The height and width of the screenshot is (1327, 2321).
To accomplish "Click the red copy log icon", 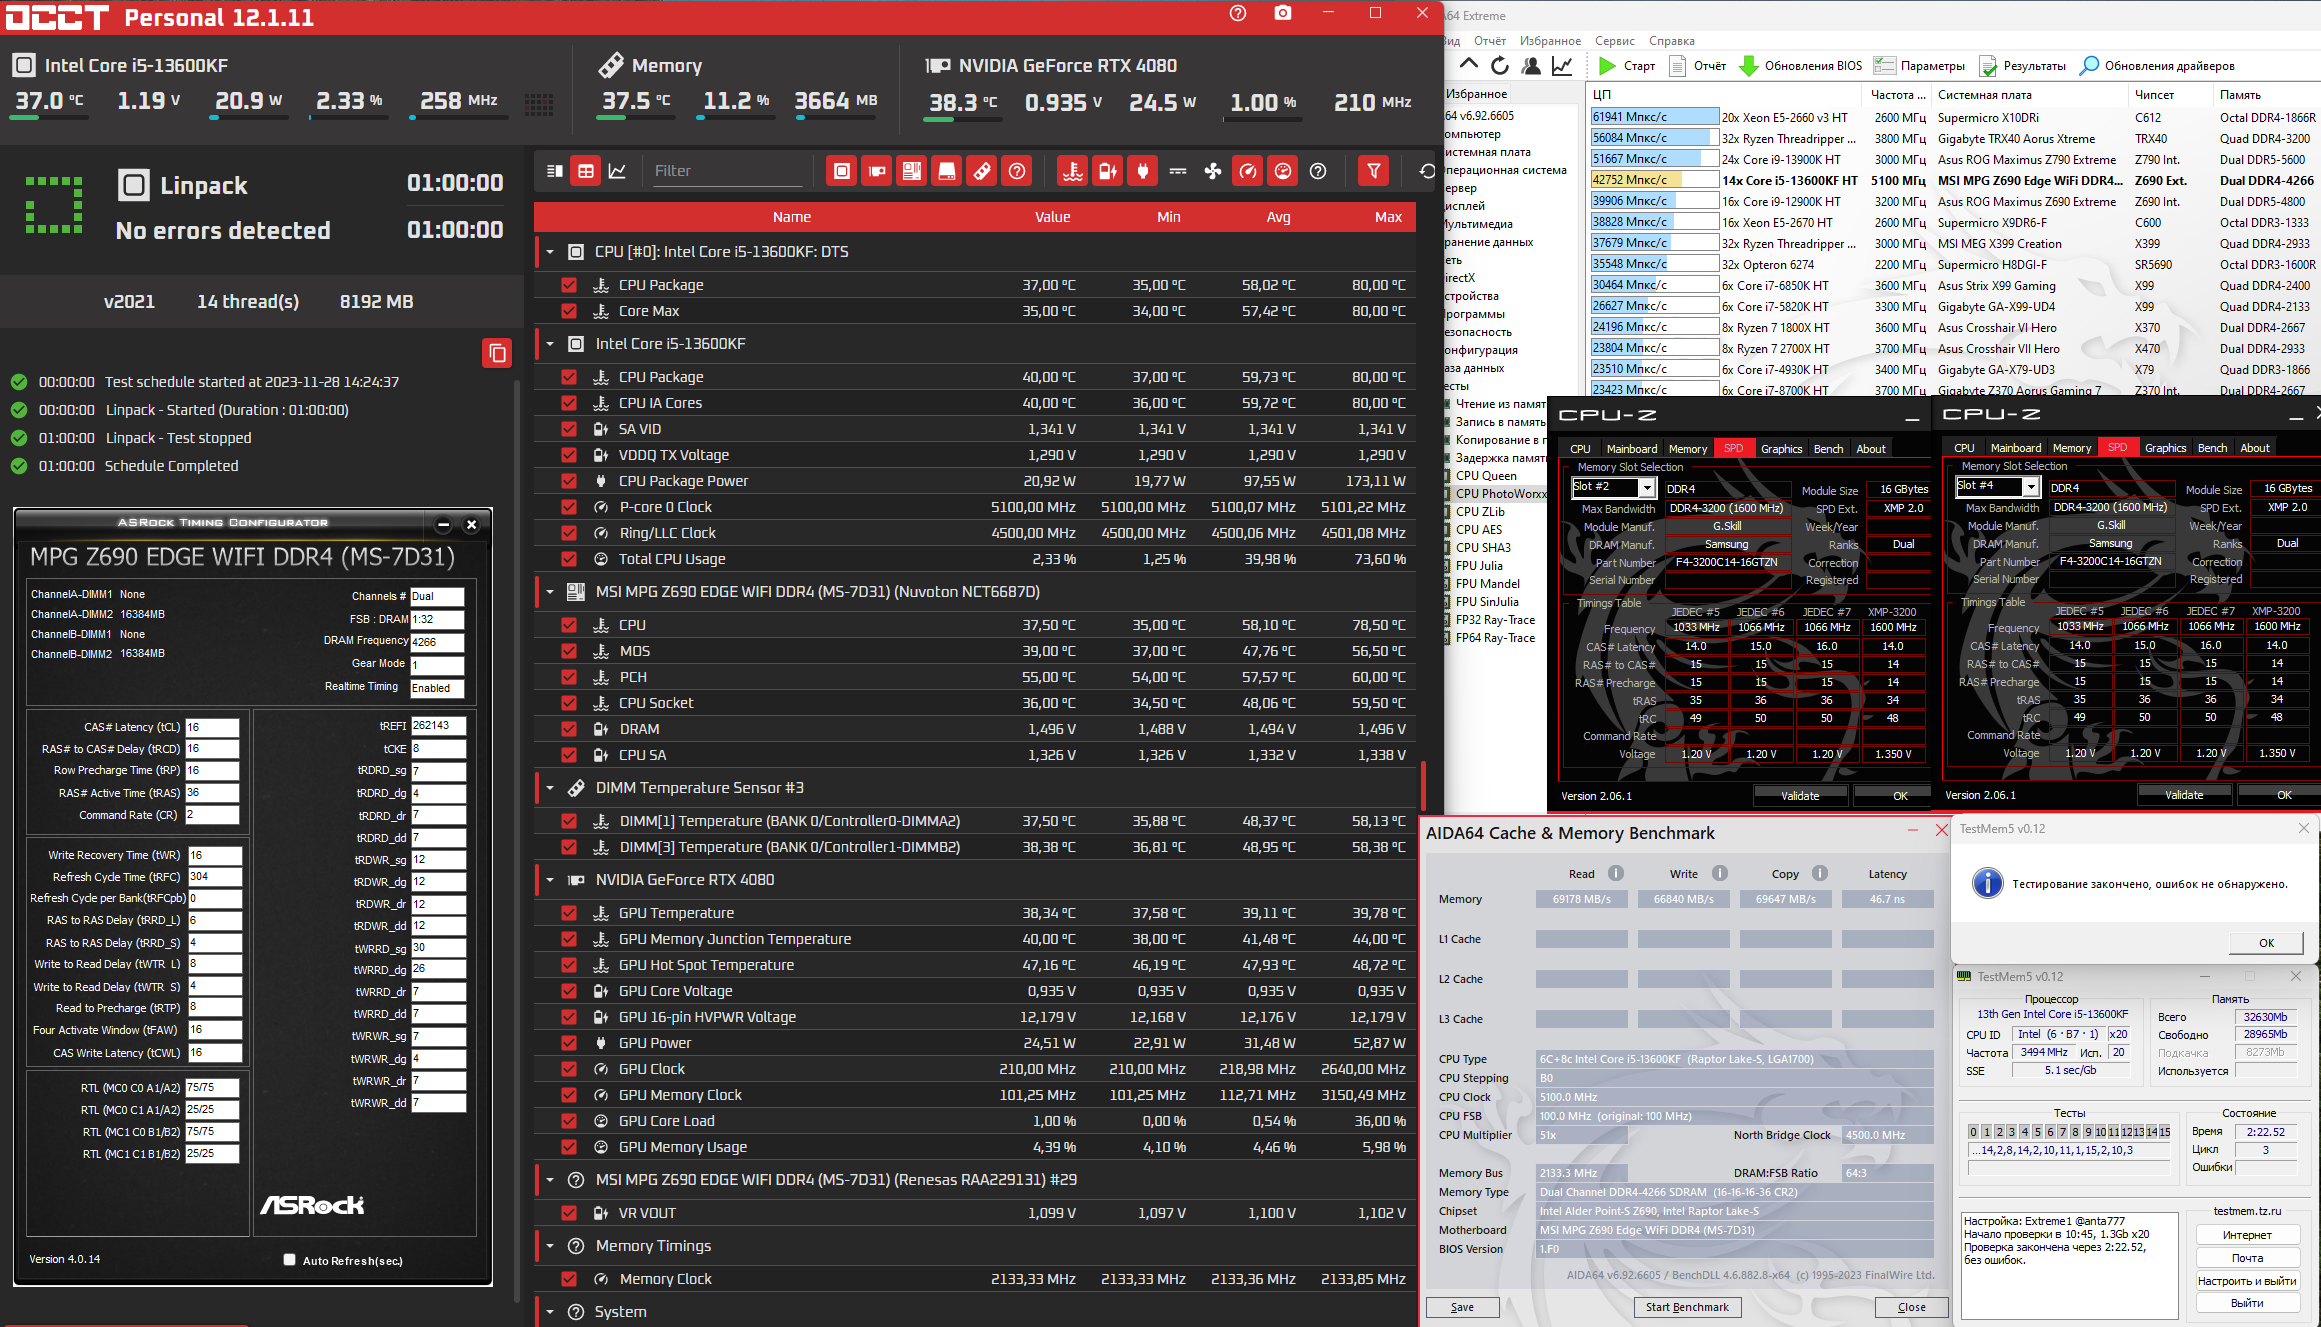I will point(497,353).
